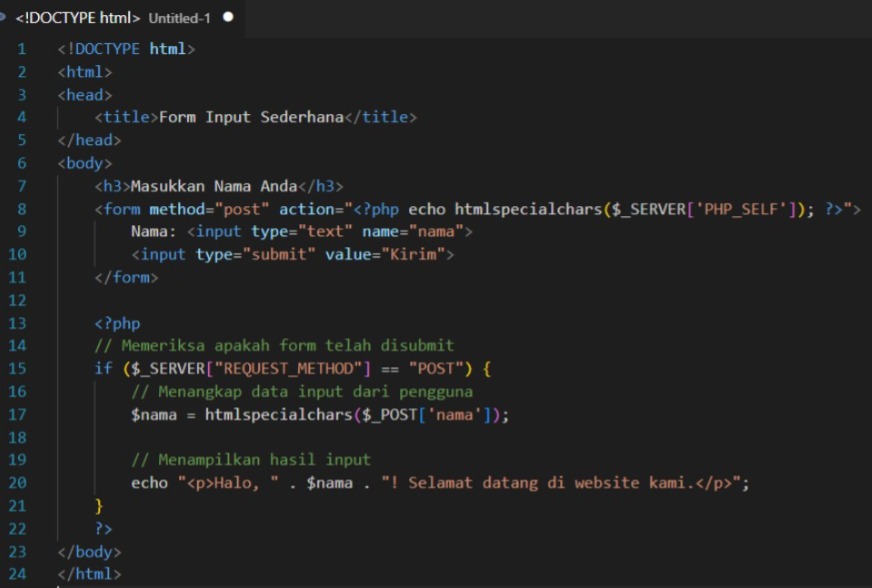The height and width of the screenshot is (588, 872).
Task: Click line number 1 in the gutter
Action: (22, 49)
